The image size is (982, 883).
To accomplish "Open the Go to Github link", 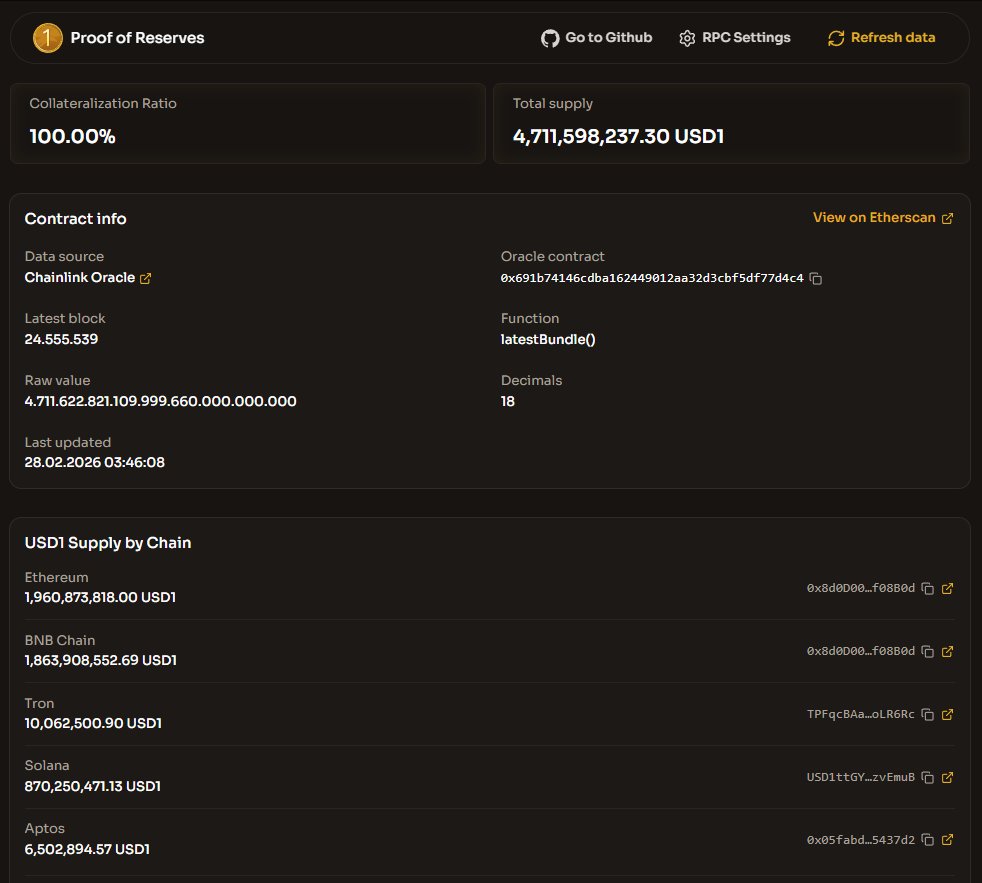I will coord(597,38).
